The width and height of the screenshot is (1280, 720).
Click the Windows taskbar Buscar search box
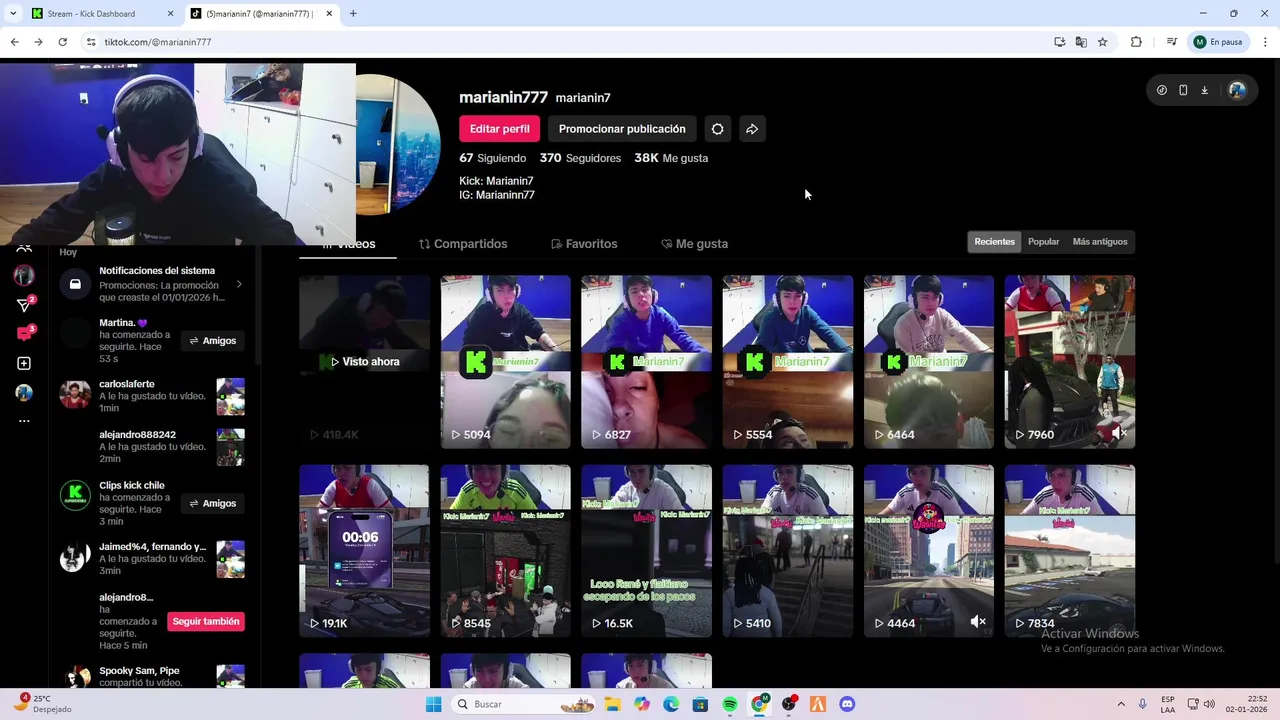pyautogui.click(x=522, y=704)
